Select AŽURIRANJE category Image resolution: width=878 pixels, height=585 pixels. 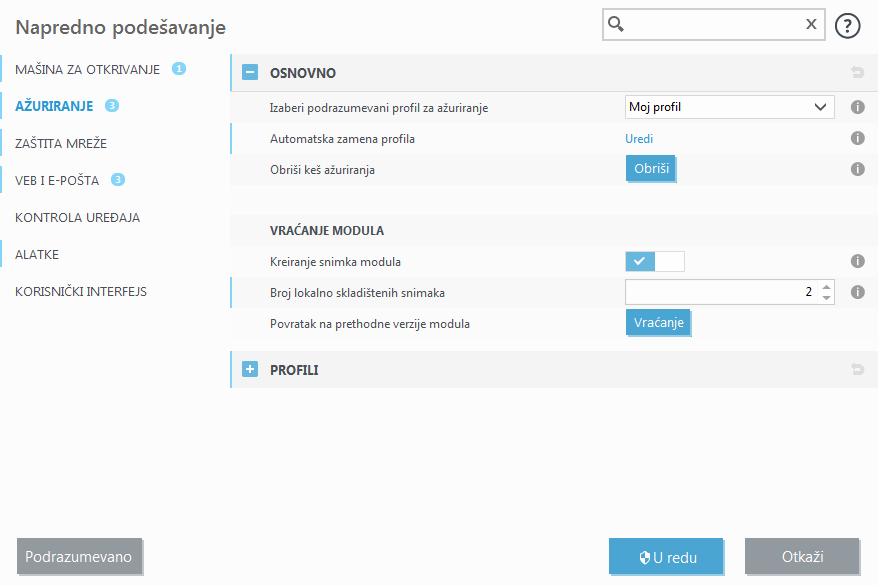pyautogui.click(x=54, y=106)
